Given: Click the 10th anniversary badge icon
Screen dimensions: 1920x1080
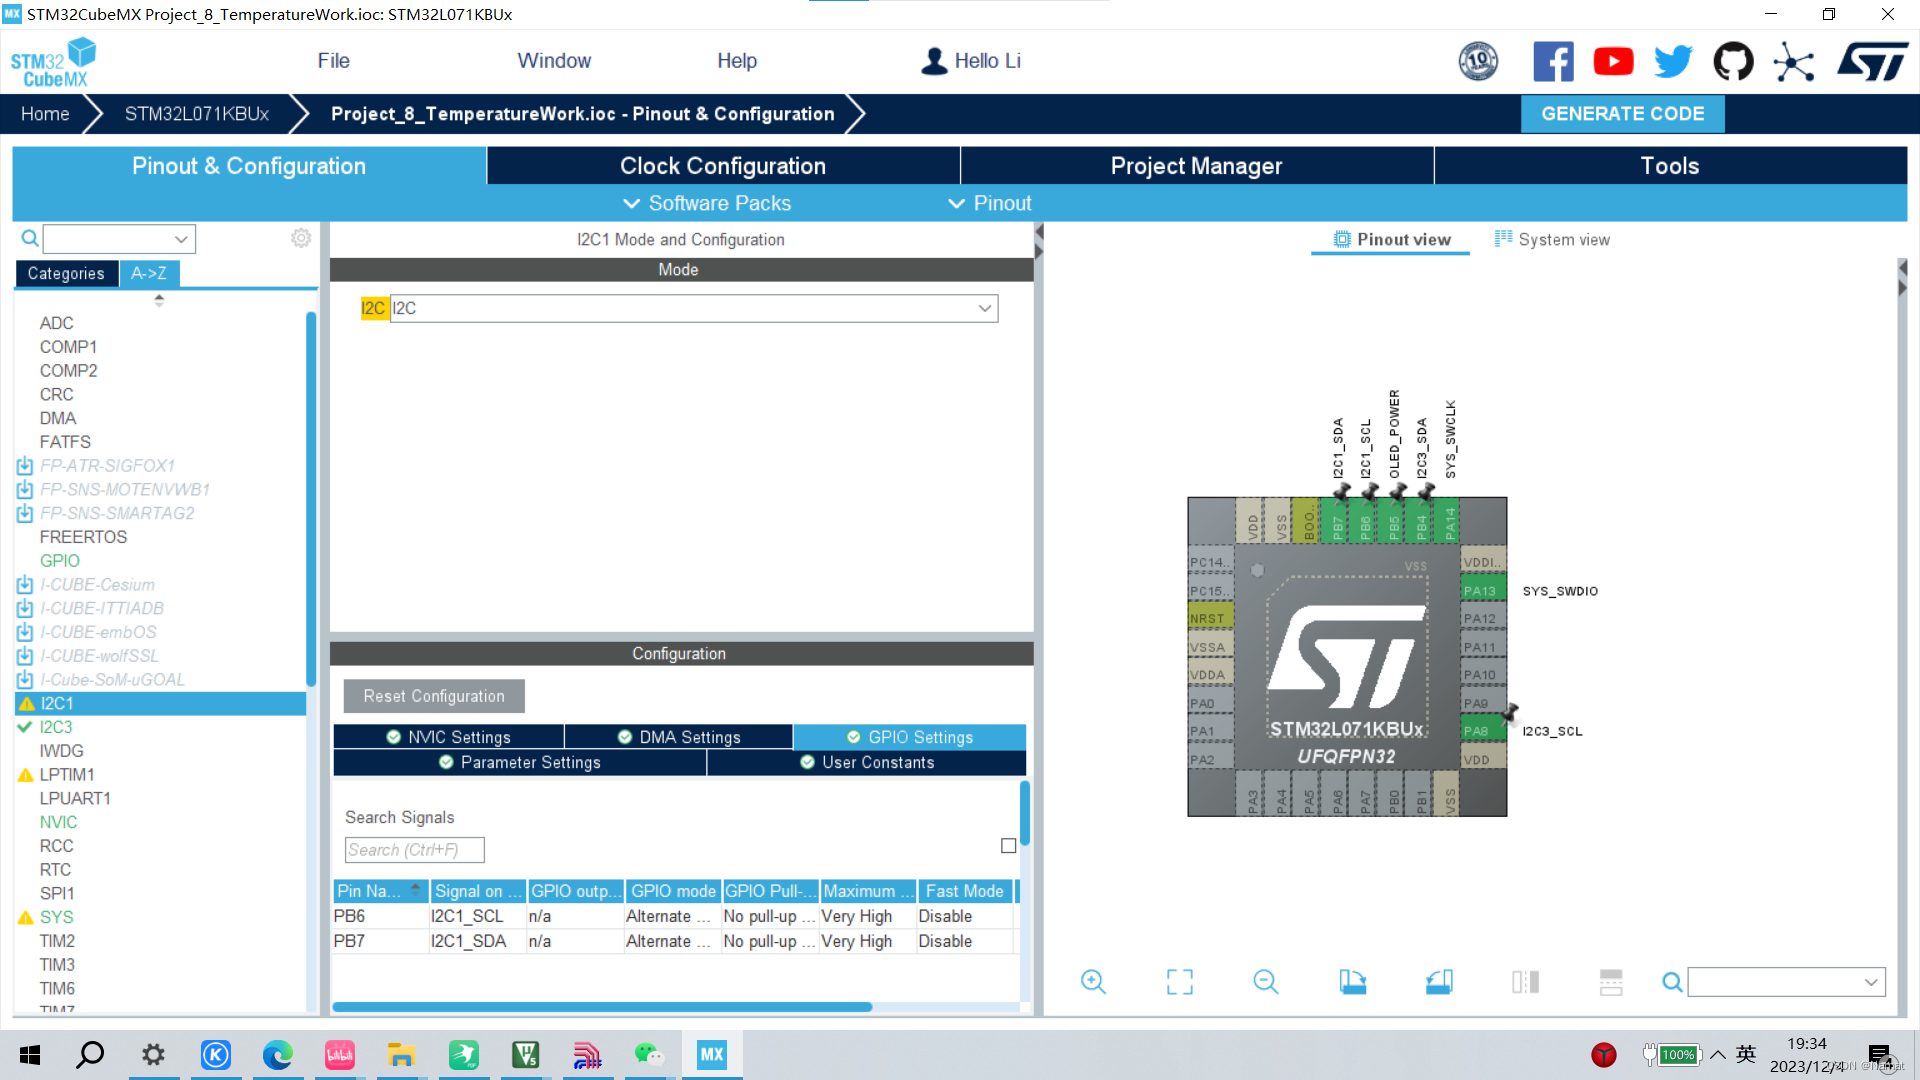Looking at the screenshot, I should pos(1478,62).
